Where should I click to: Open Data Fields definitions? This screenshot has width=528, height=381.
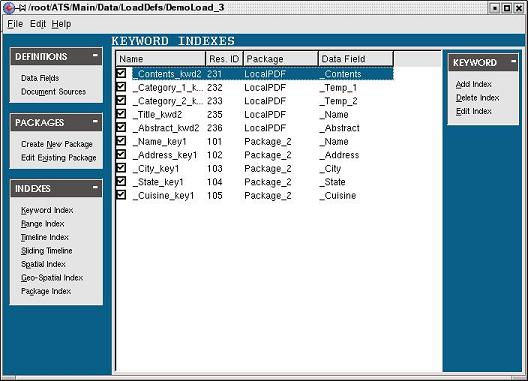tap(40, 78)
